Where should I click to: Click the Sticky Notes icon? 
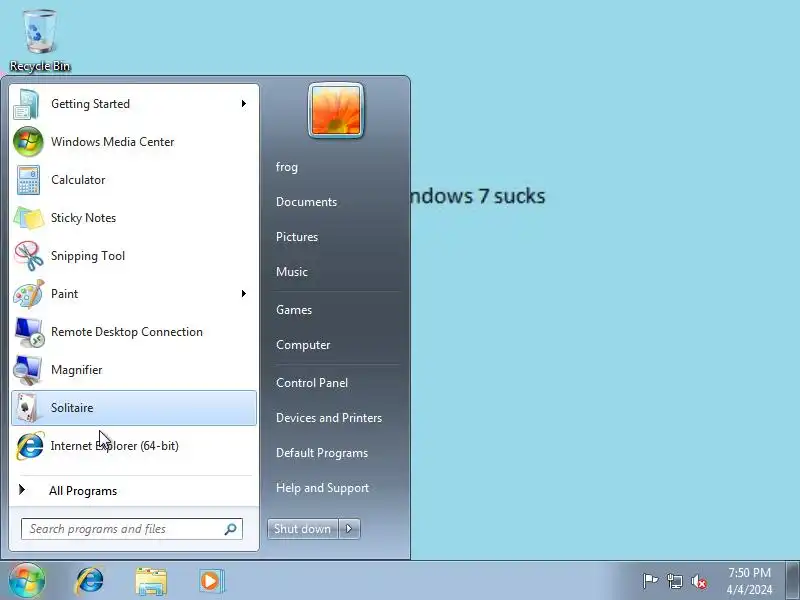pyautogui.click(x=29, y=218)
